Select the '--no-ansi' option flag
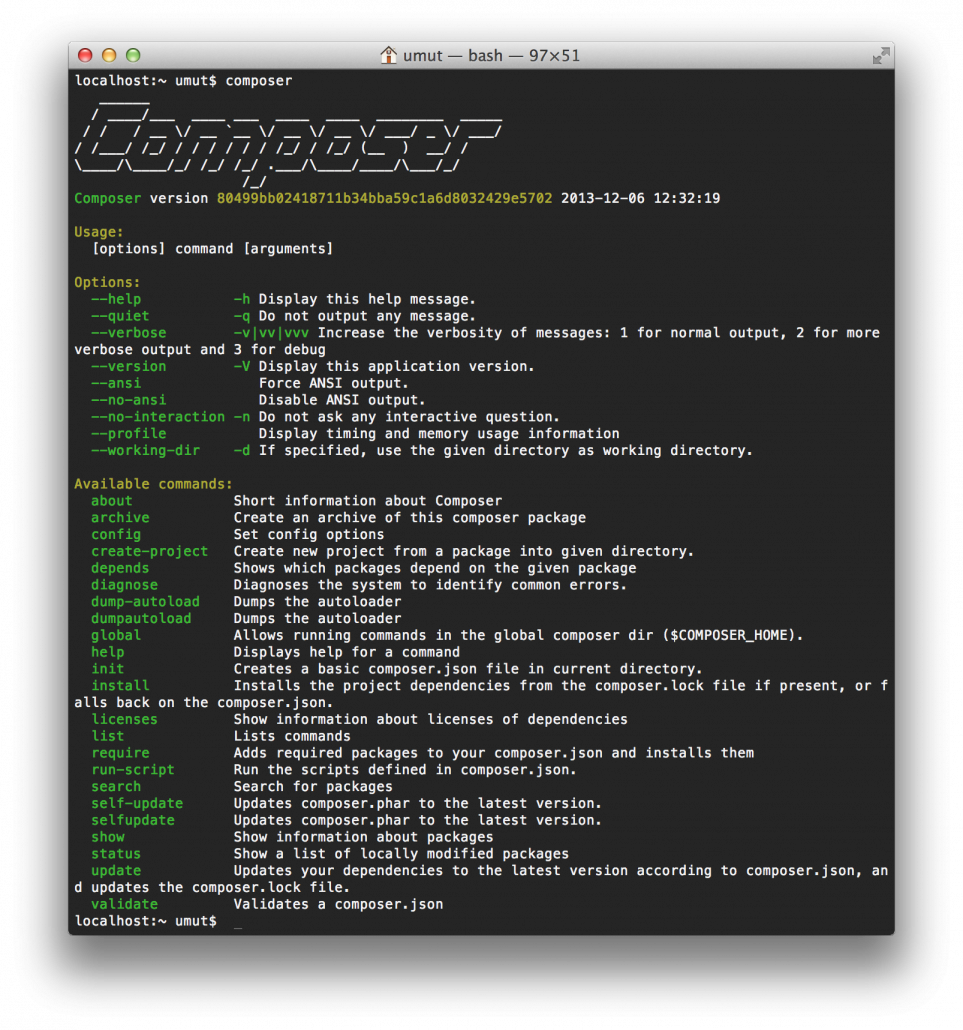 click(x=129, y=400)
